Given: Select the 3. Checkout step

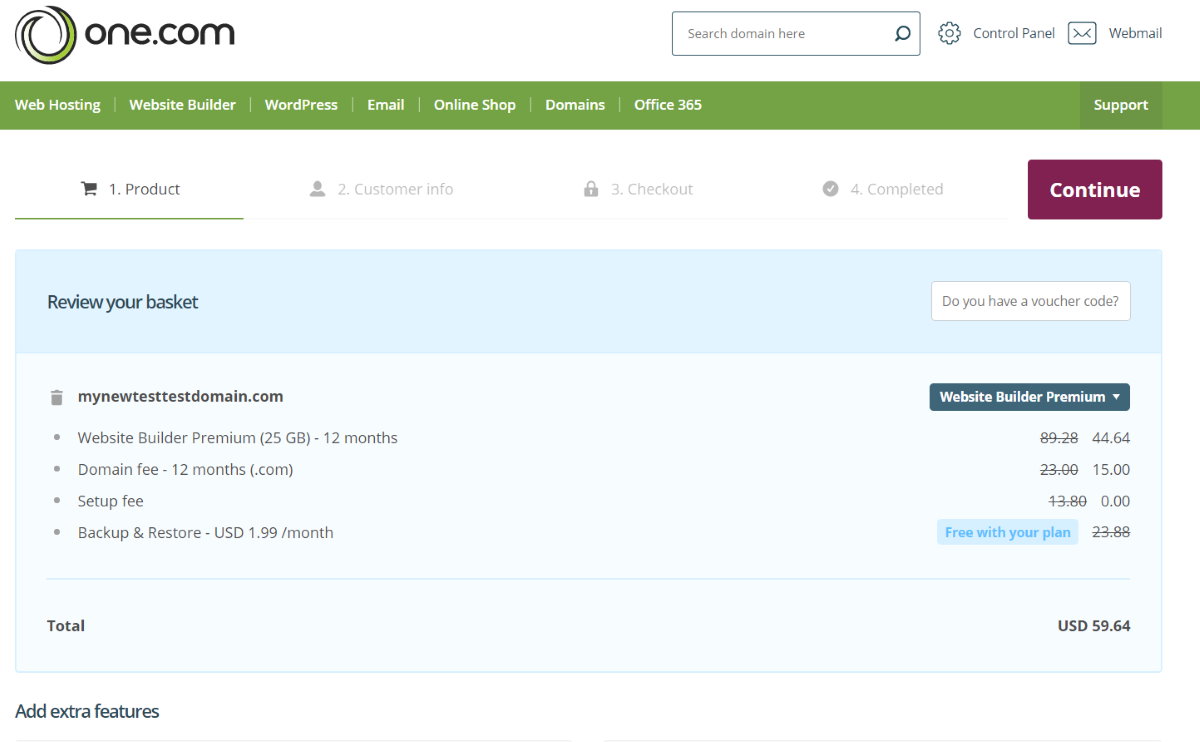Looking at the screenshot, I should [x=638, y=189].
